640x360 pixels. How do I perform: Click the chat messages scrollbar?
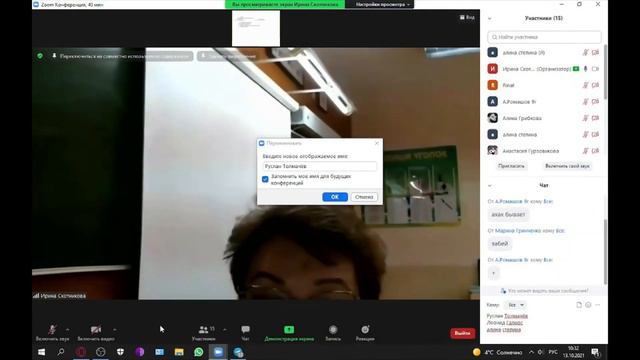click(605, 251)
